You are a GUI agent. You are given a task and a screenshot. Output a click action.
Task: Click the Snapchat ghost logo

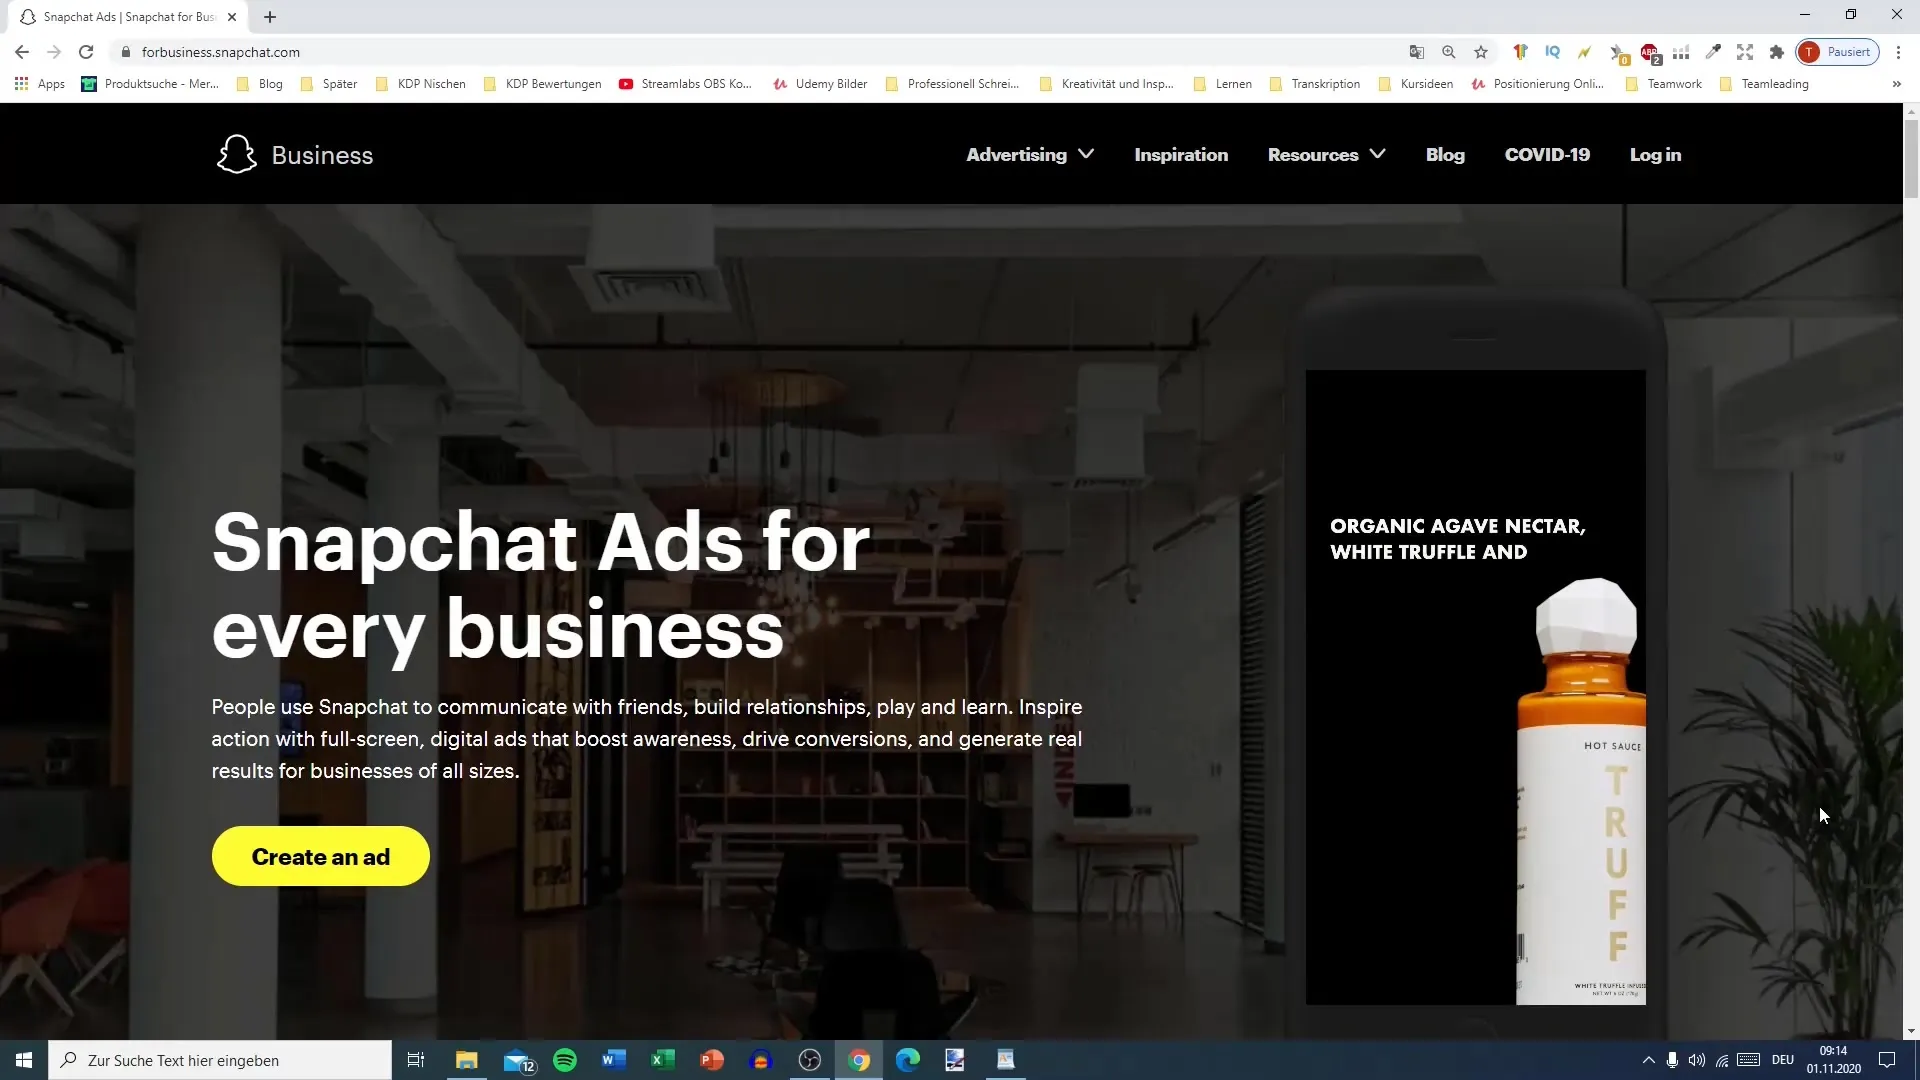pos(237,155)
